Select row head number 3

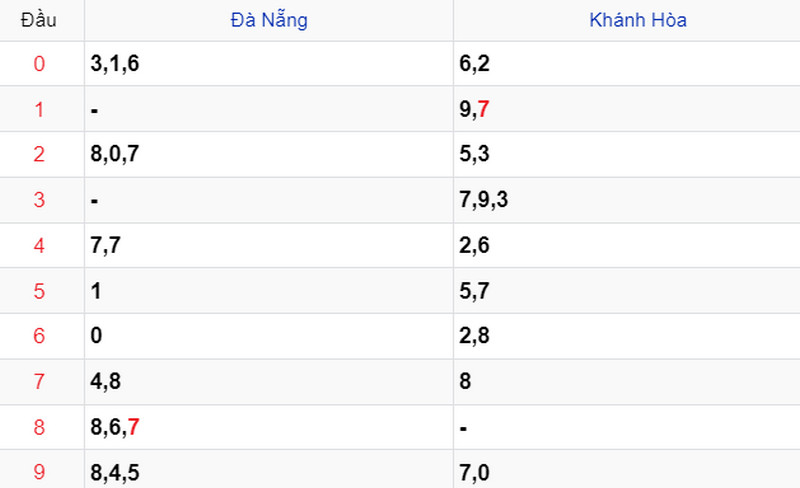[x=39, y=200]
